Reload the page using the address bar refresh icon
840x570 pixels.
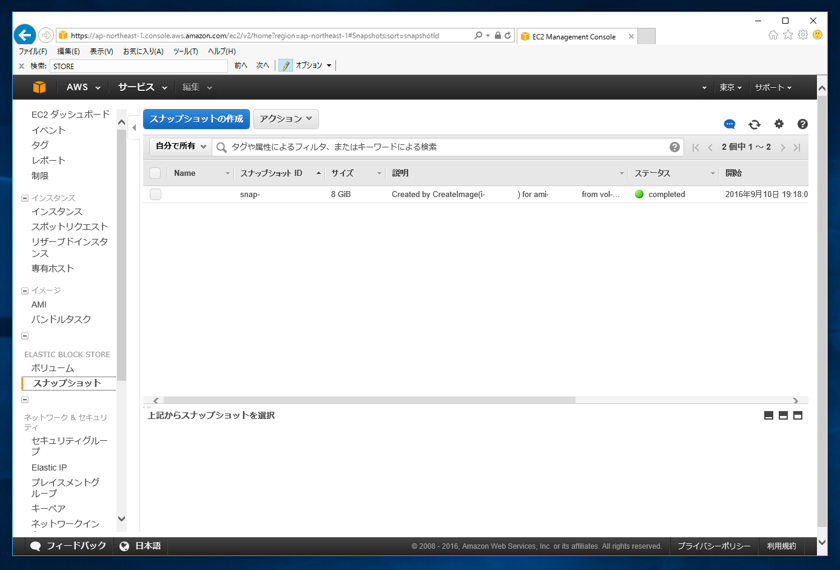click(507, 35)
